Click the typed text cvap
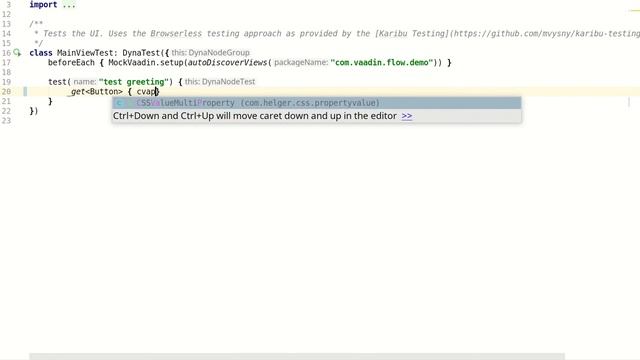Screen dimensions: 640x360 point(146,91)
